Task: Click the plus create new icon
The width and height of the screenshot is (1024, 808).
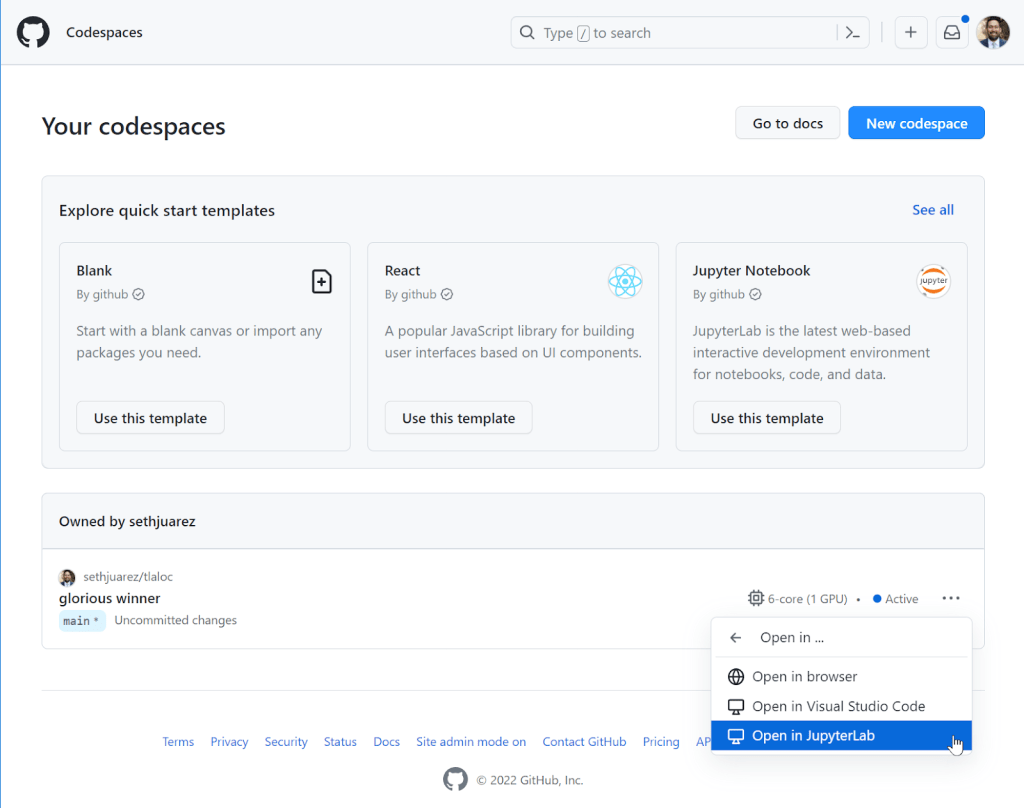Action: 910,33
